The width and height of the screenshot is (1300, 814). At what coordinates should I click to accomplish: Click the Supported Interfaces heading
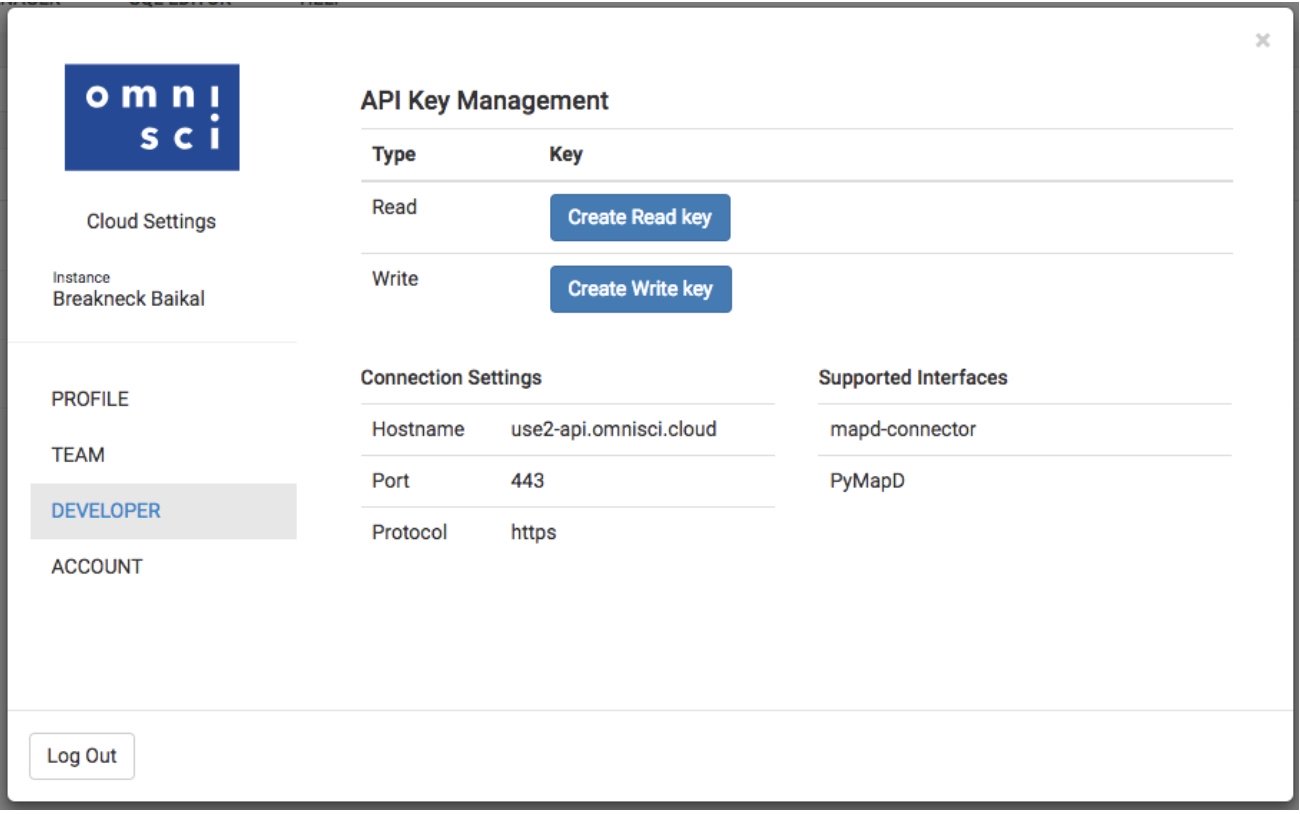pyautogui.click(x=913, y=378)
